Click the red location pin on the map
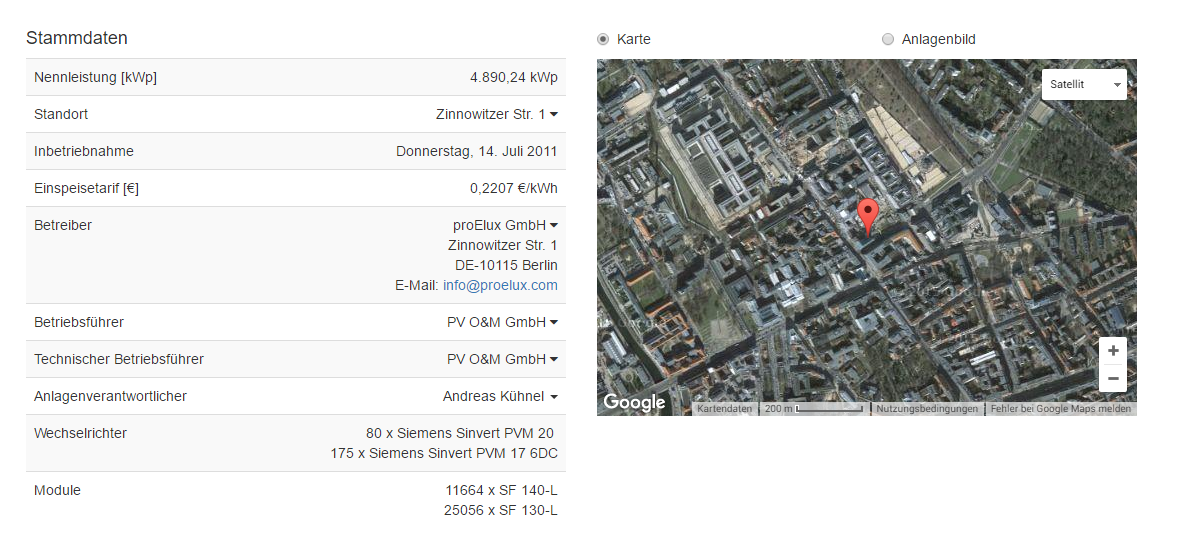The height and width of the screenshot is (551, 1179). point(868,216)
